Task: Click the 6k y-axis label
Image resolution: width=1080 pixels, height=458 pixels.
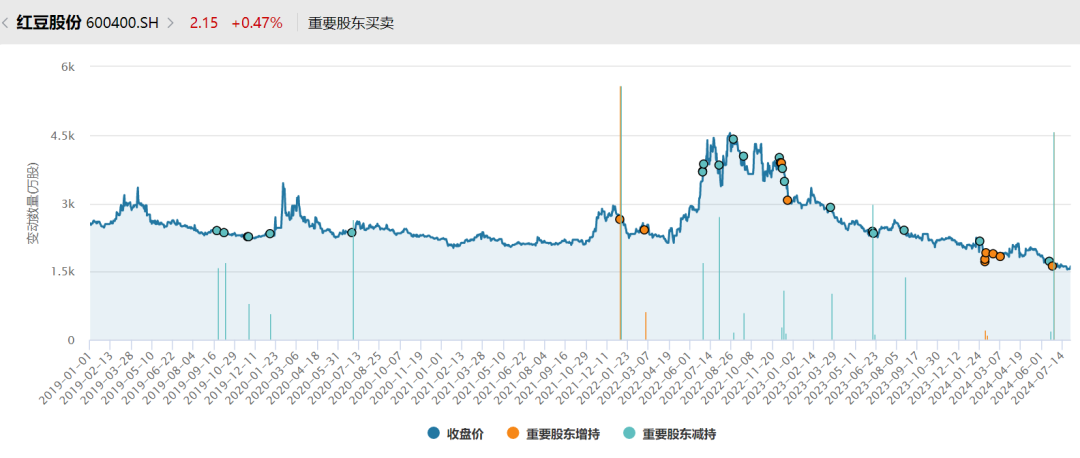Action: (69, 67)
